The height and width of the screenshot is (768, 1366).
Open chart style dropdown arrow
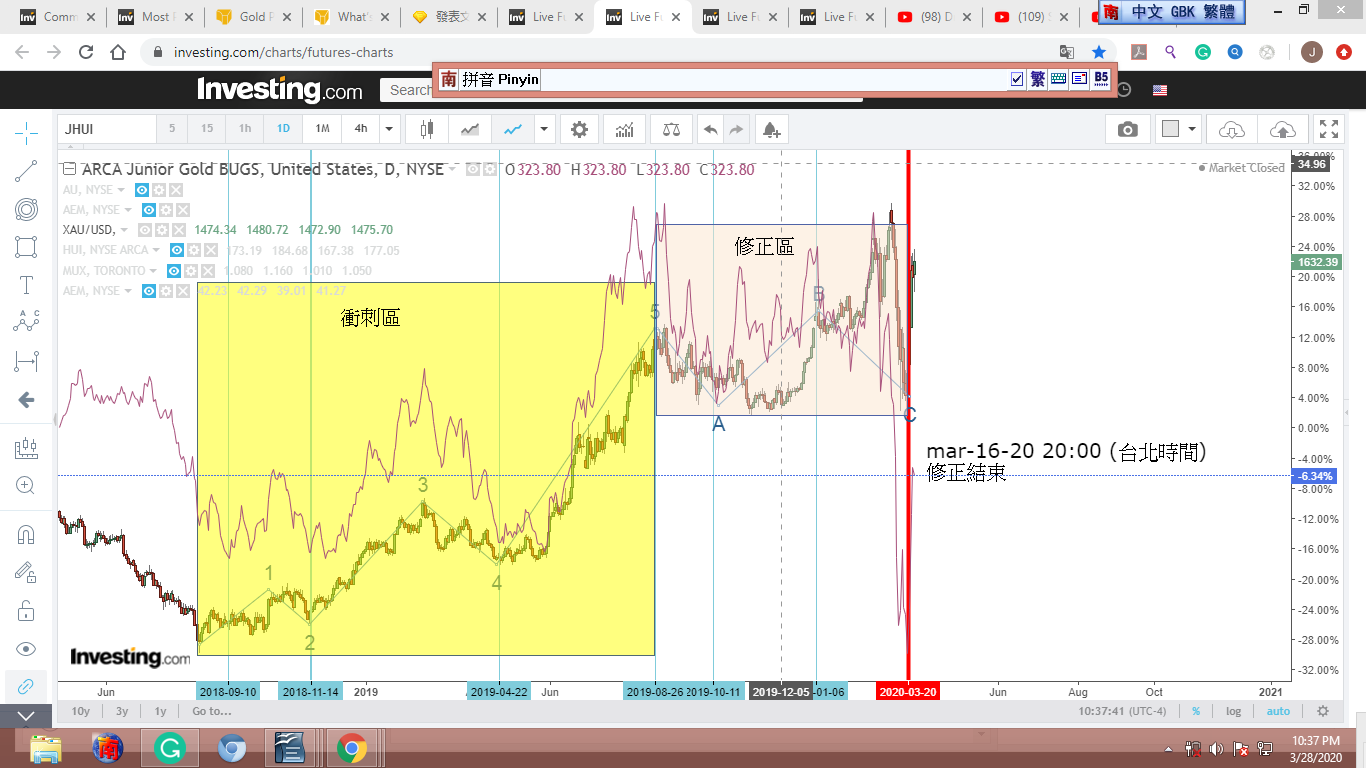[x=544, y=129]
